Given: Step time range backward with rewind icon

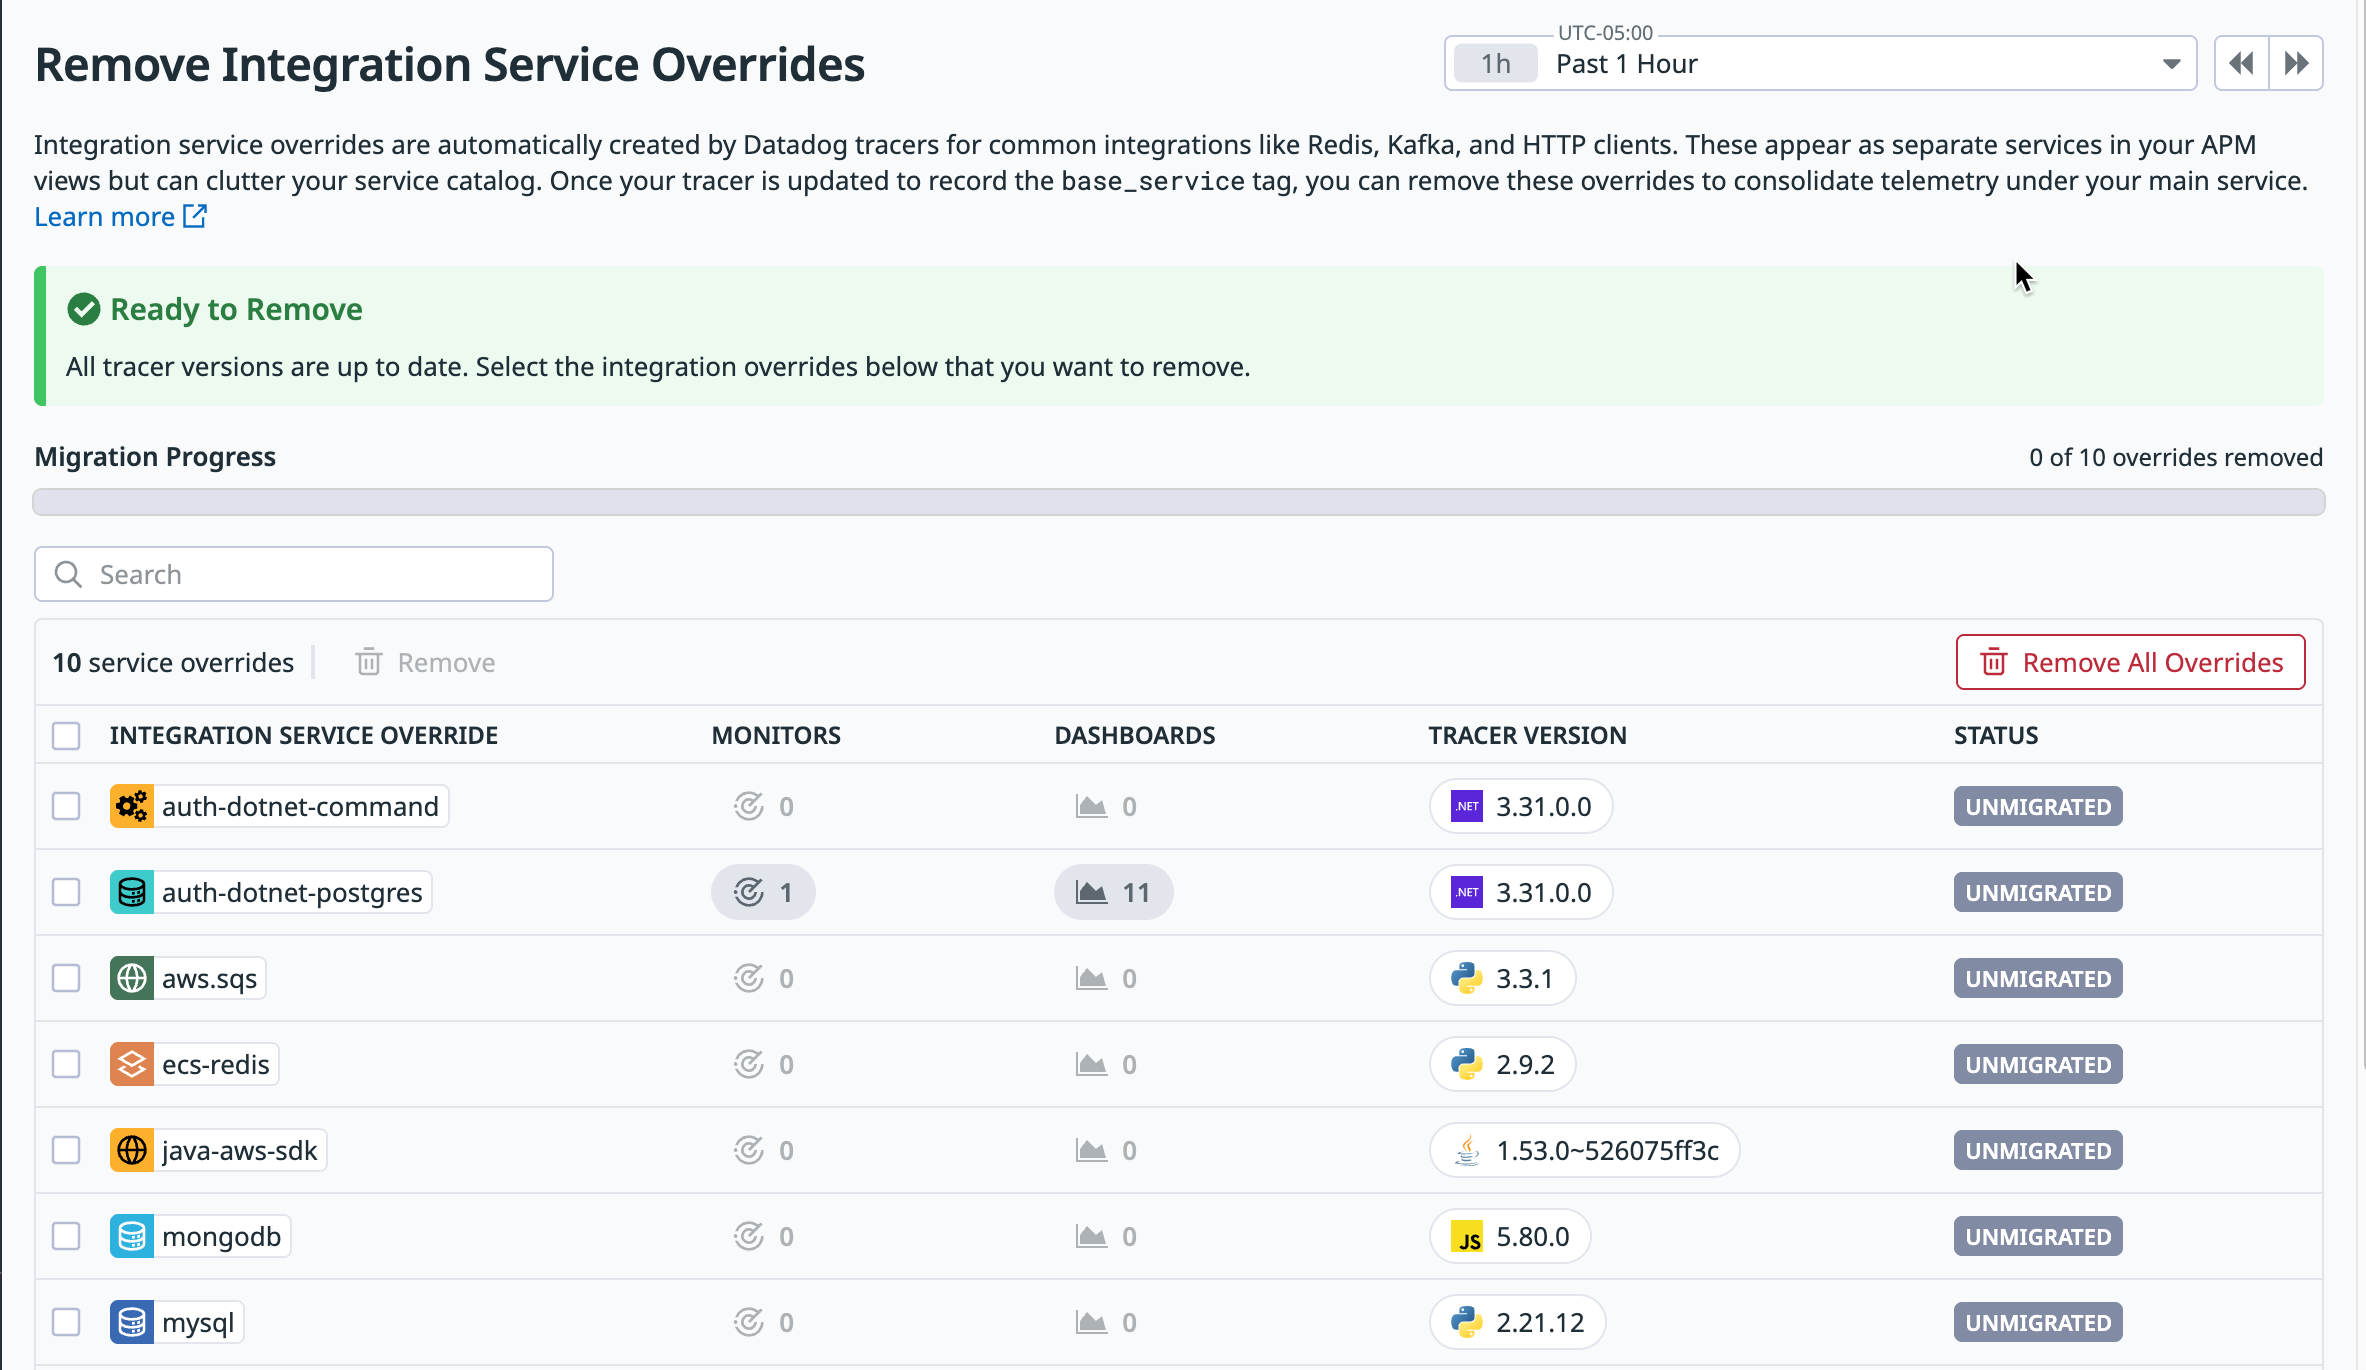Looking at the screenshot, I should [2241, 64].
